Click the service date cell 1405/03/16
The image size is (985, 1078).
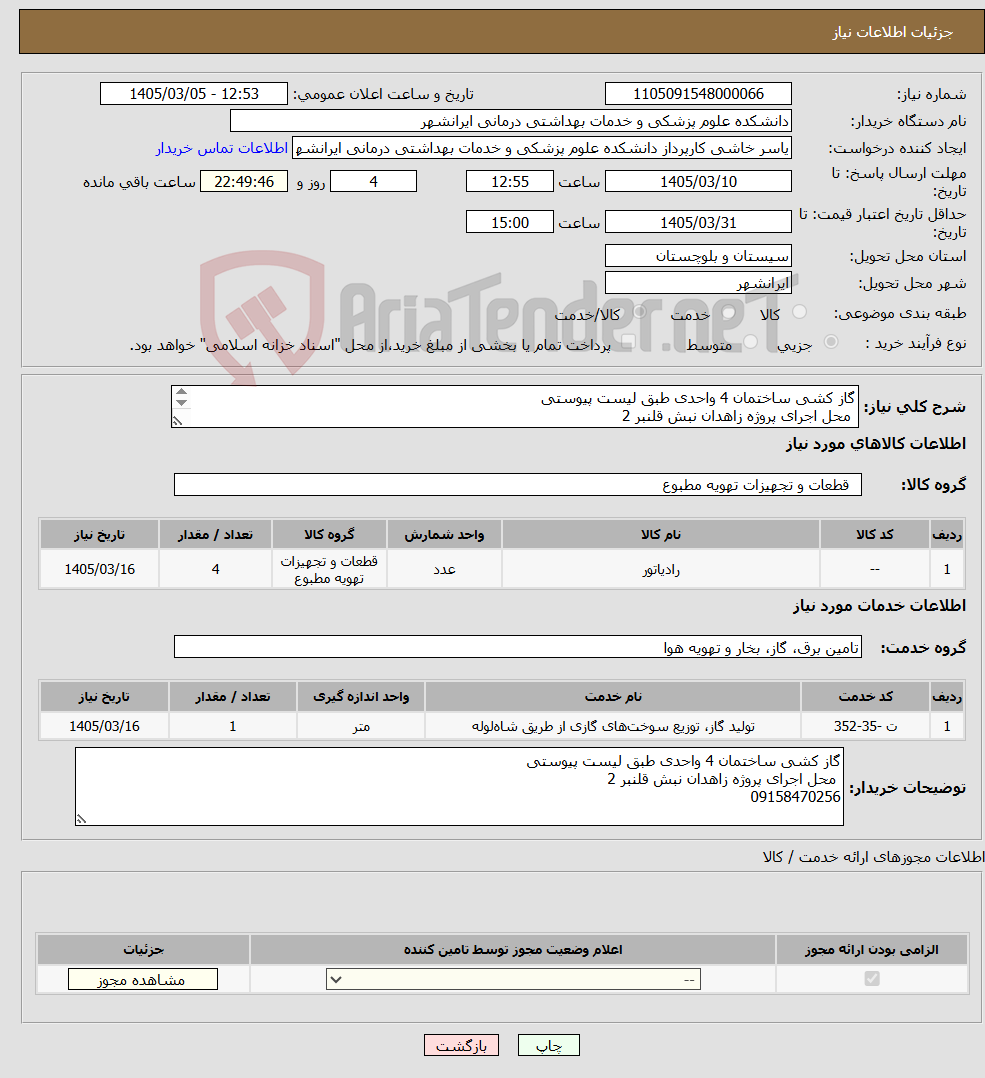coord(104,726)
